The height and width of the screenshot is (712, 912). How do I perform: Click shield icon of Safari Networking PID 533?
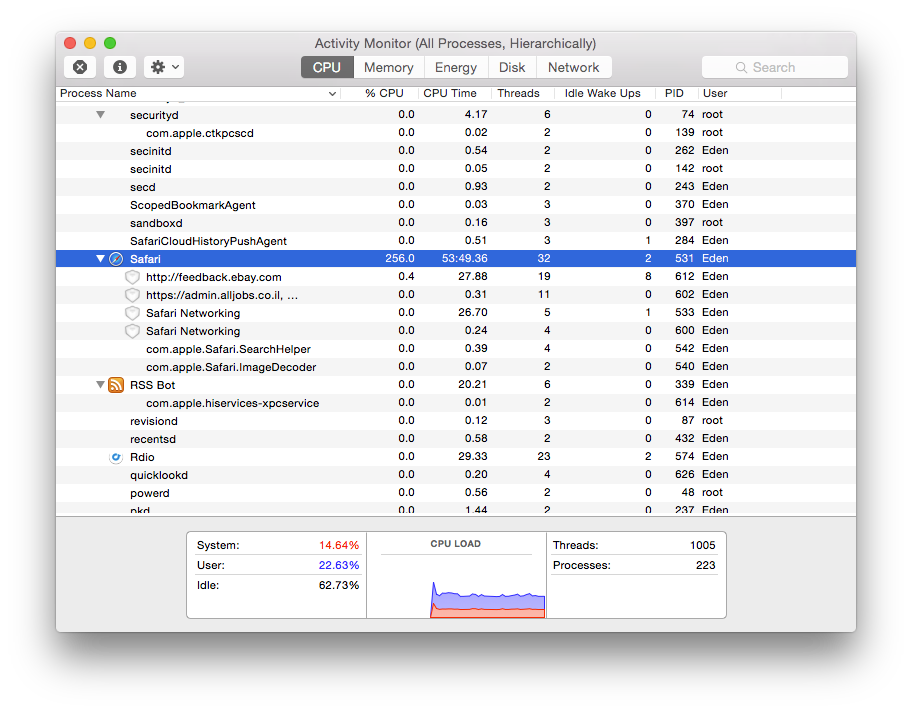[133, 313]
